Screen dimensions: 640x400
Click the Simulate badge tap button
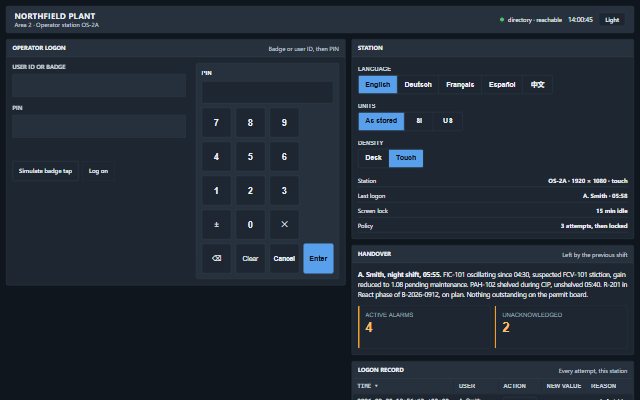click(x=45, y=171)
